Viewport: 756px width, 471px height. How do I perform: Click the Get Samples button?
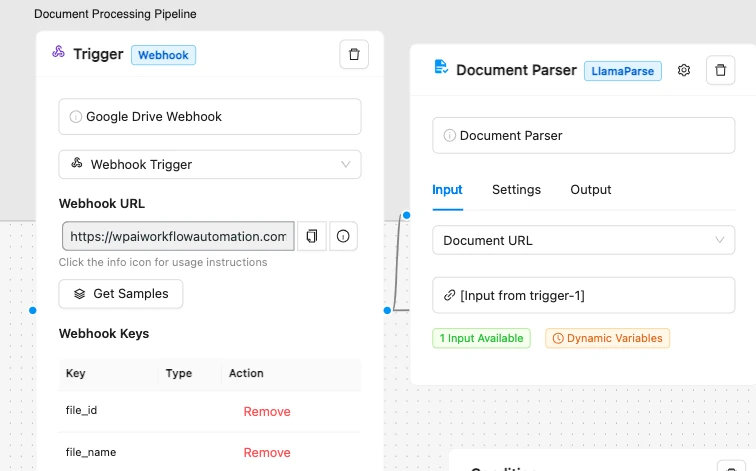(x=121, y=294)
